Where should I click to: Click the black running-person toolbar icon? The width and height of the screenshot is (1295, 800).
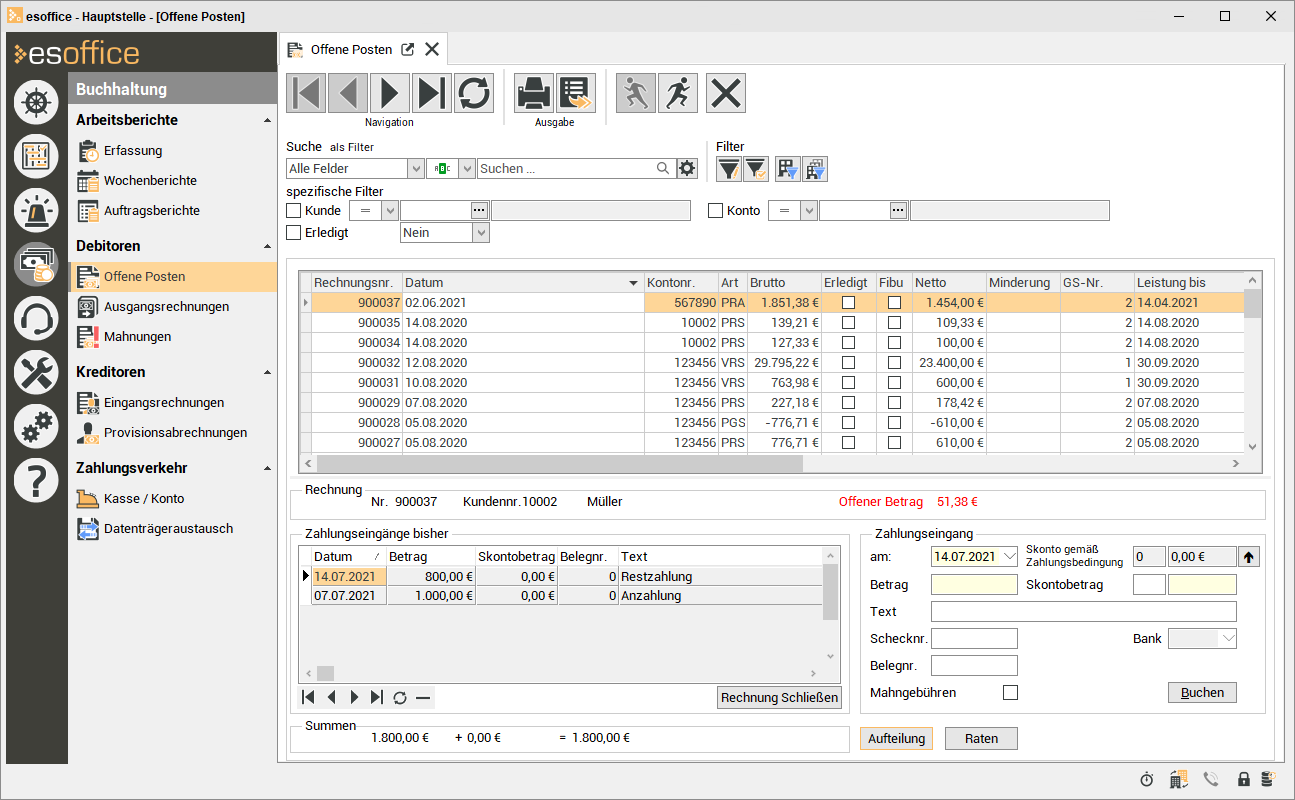point(678,93)
